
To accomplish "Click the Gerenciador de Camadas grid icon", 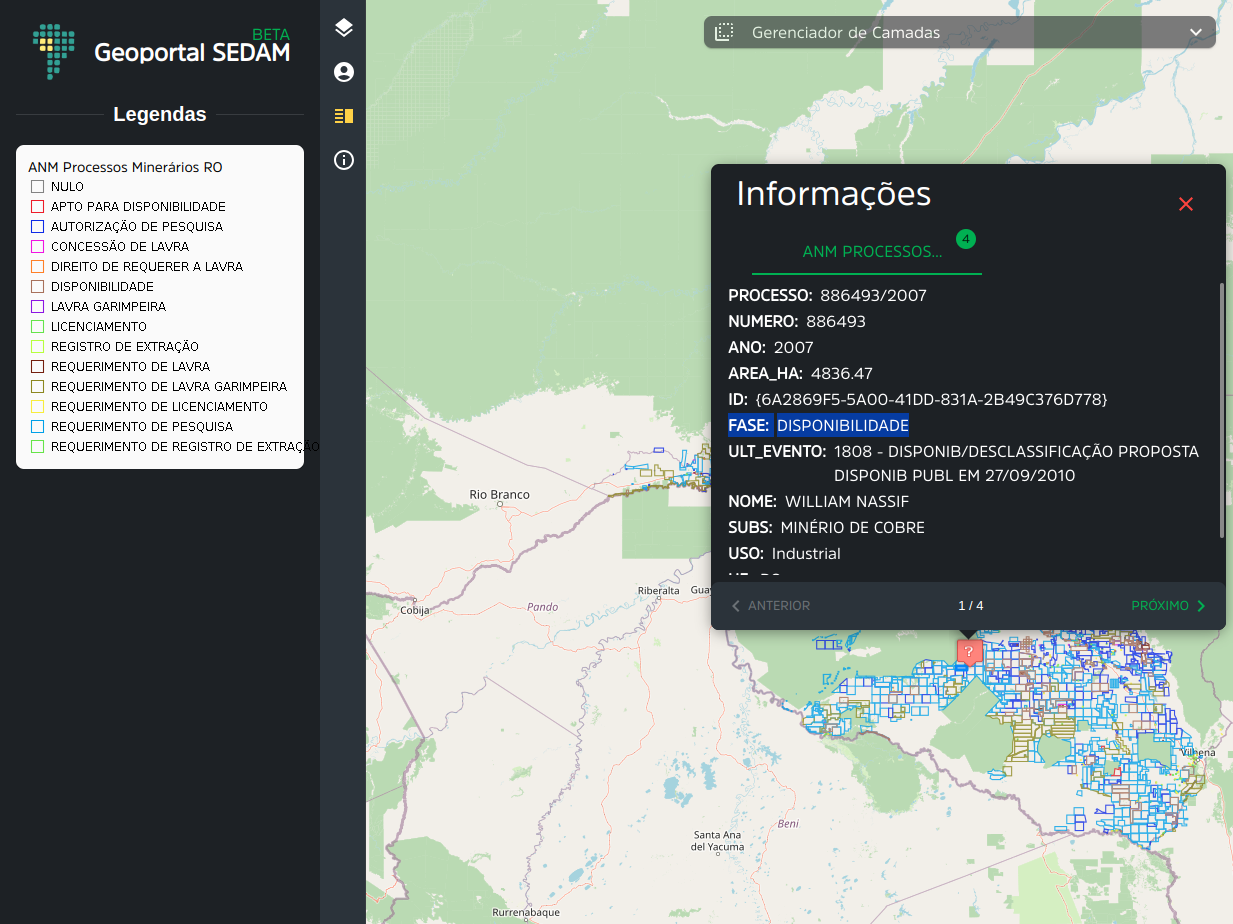I will pyautogui.click(x=725, y=32).
